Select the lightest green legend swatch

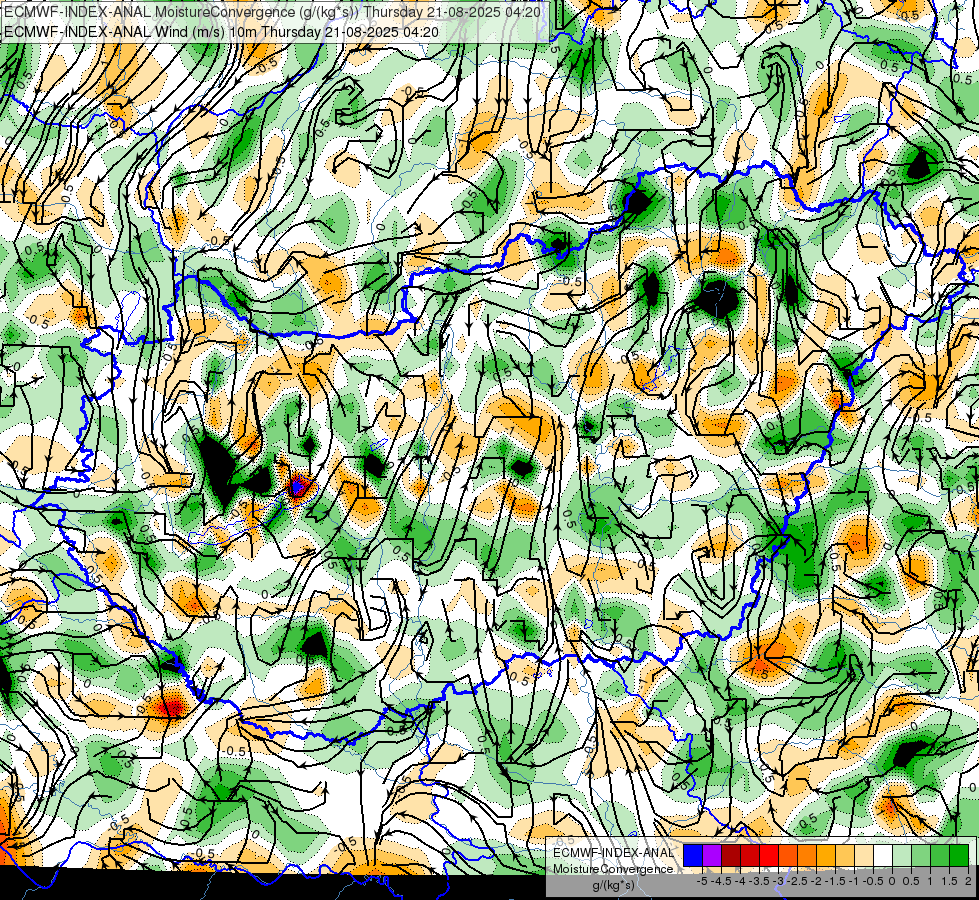[x=902, y=856]
